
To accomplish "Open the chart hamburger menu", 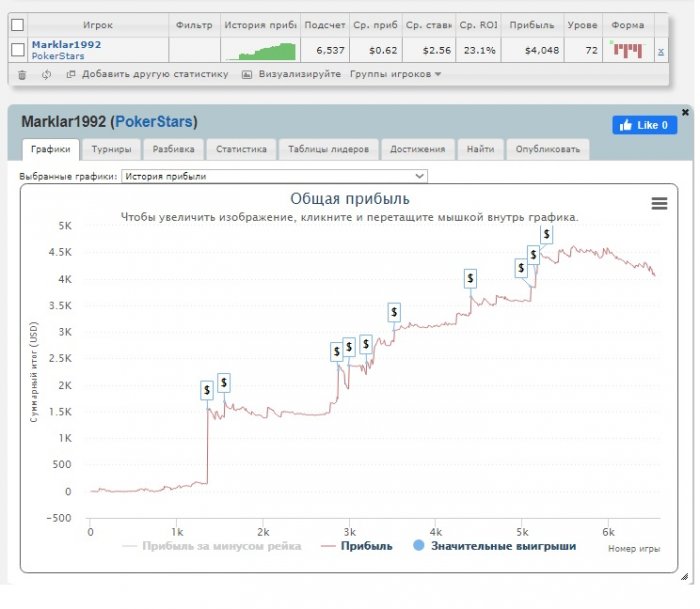I will pyautogui.click(x=659, y=204).
